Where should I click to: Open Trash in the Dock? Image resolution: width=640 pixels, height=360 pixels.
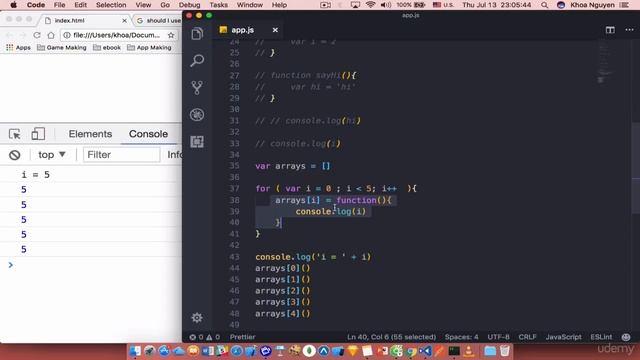pos(504,351)
